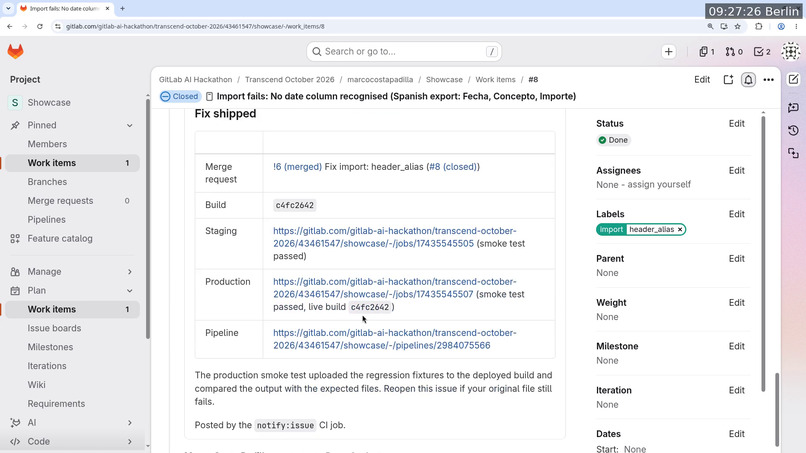
Task: Click the create new plus icon
Action: [668, 51]
